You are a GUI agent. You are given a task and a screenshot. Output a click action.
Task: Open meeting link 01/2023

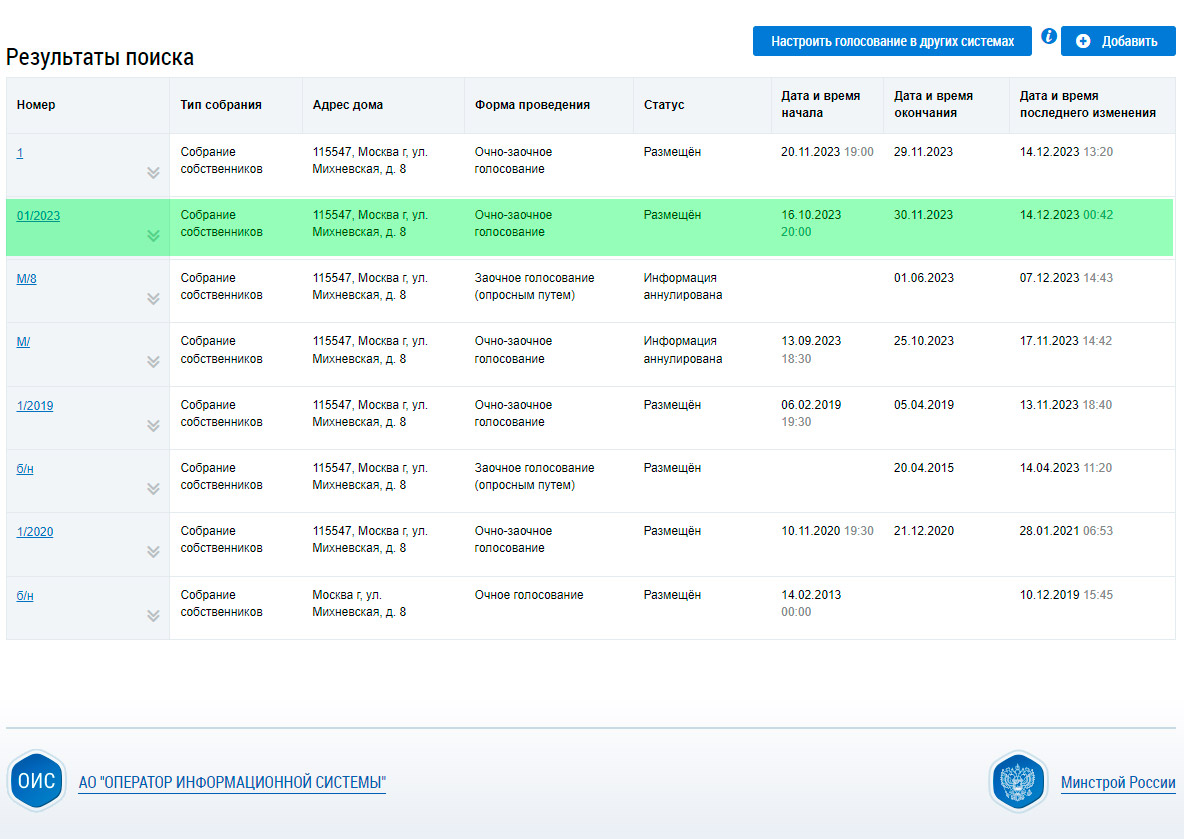pyautogui.click(x=38, y=215)
